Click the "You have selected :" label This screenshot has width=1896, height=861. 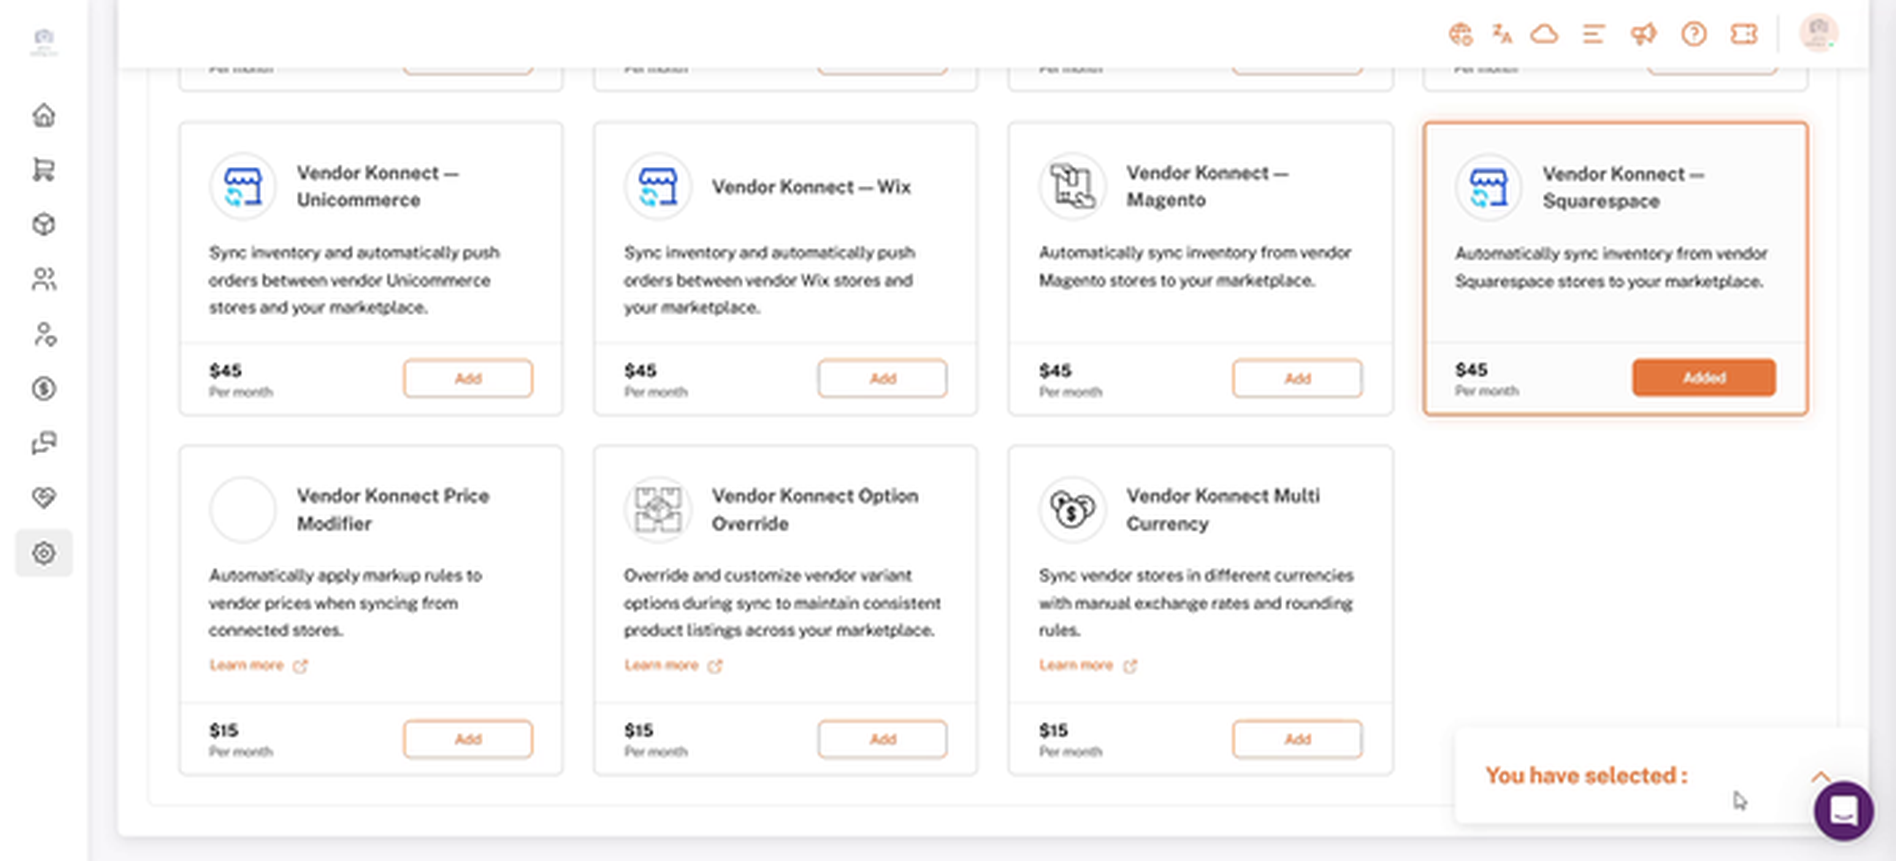1586,775
